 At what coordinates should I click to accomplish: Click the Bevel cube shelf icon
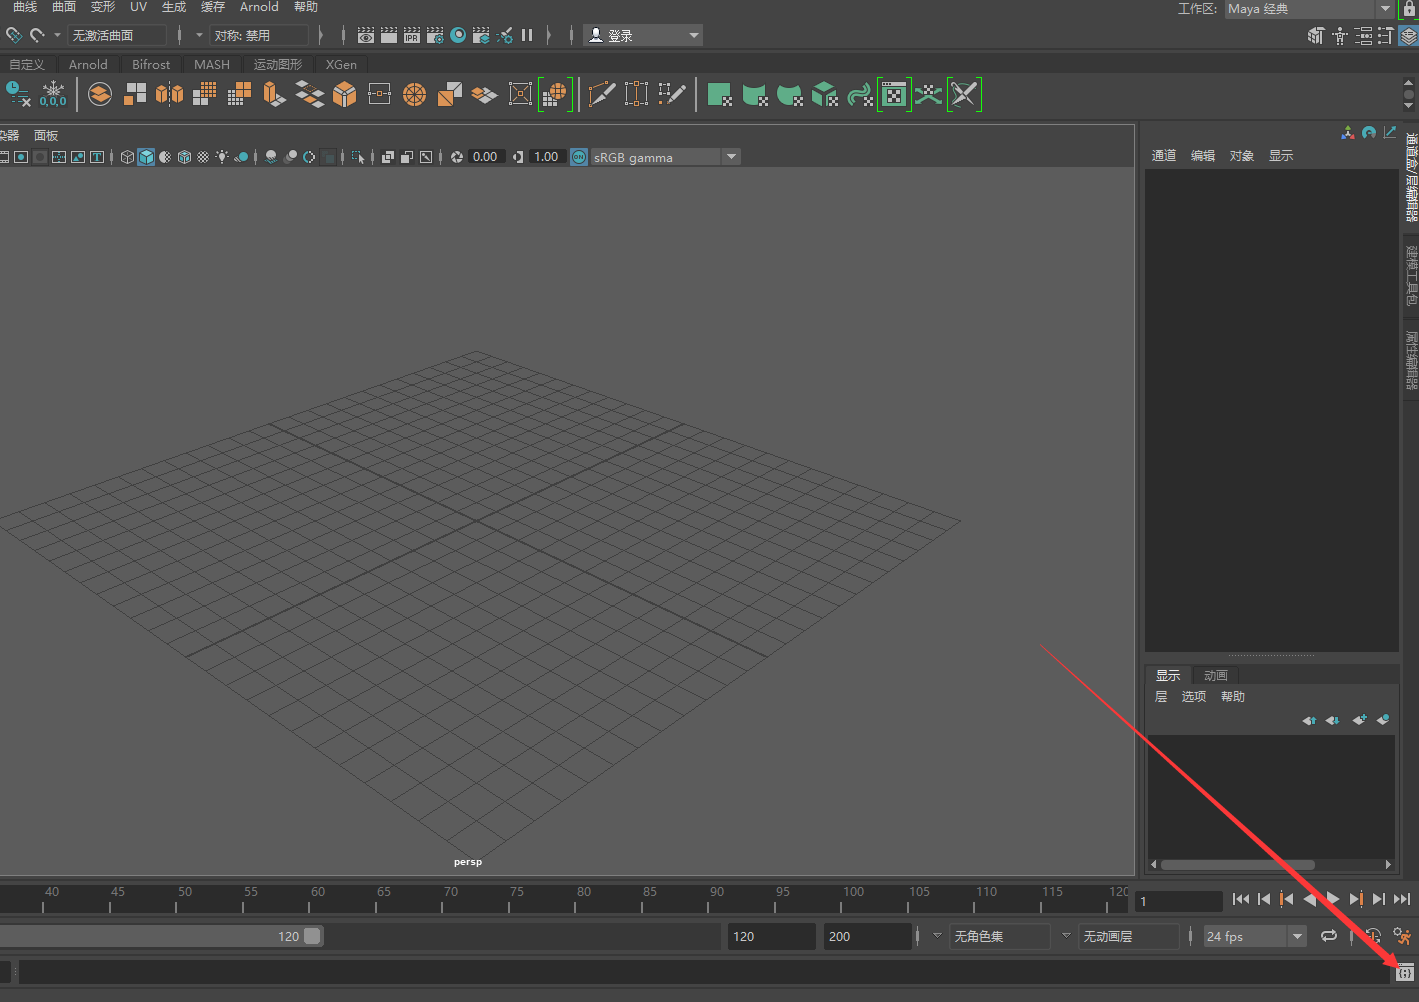tap(344, 94)
